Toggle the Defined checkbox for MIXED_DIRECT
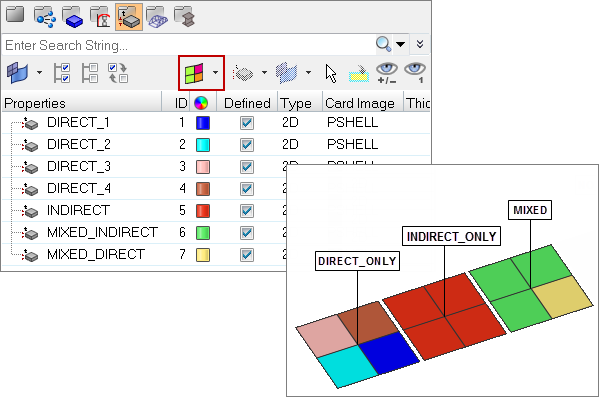Screen dimensions: 600x397 pos(247,255)
